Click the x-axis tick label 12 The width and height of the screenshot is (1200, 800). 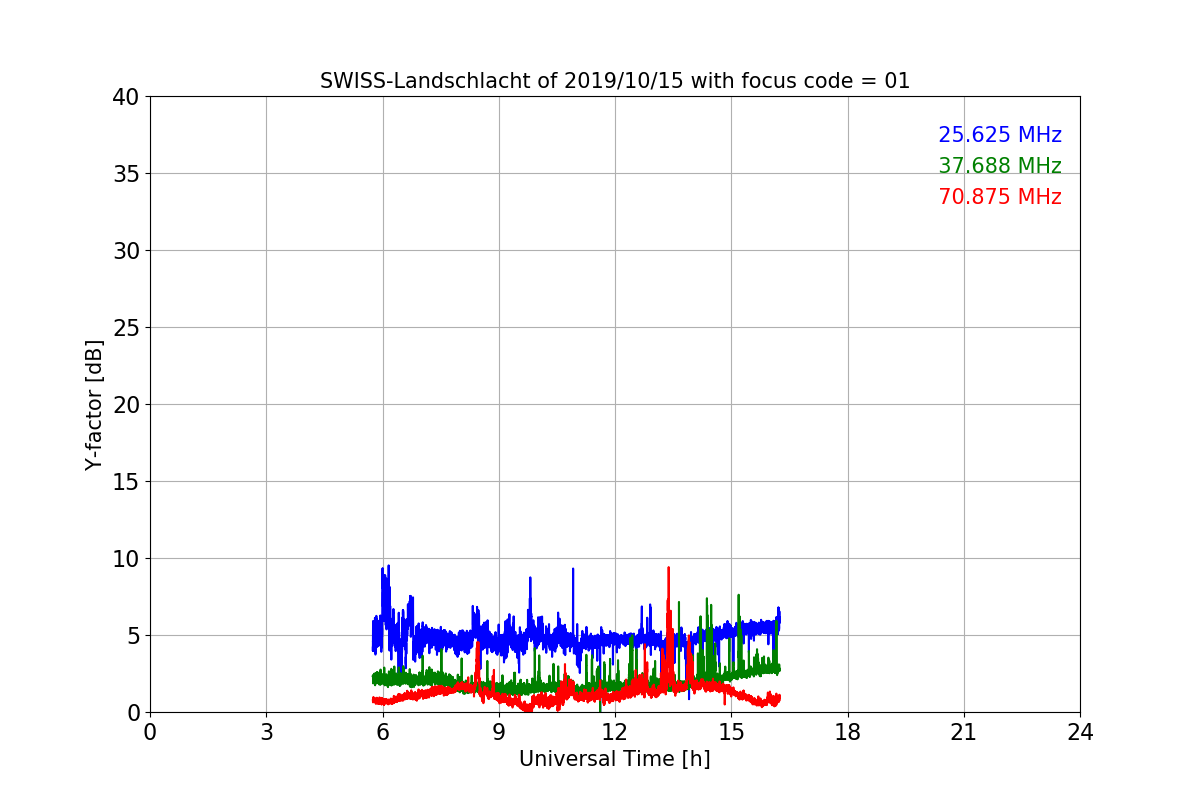pos(615,732)
